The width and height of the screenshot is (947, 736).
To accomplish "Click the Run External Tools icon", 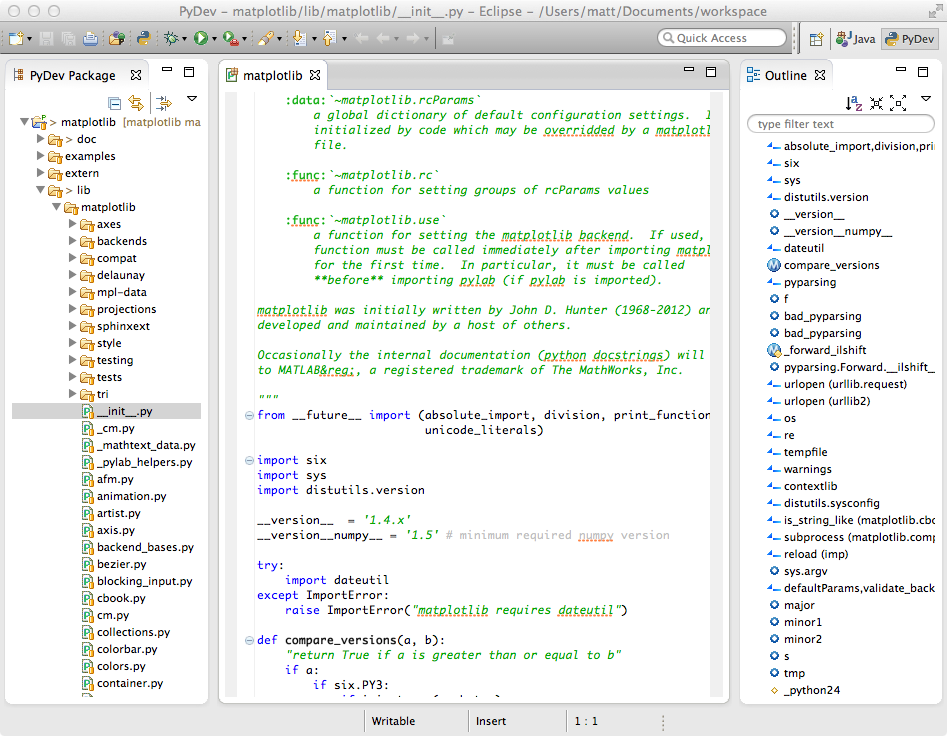I will (230, 39).
